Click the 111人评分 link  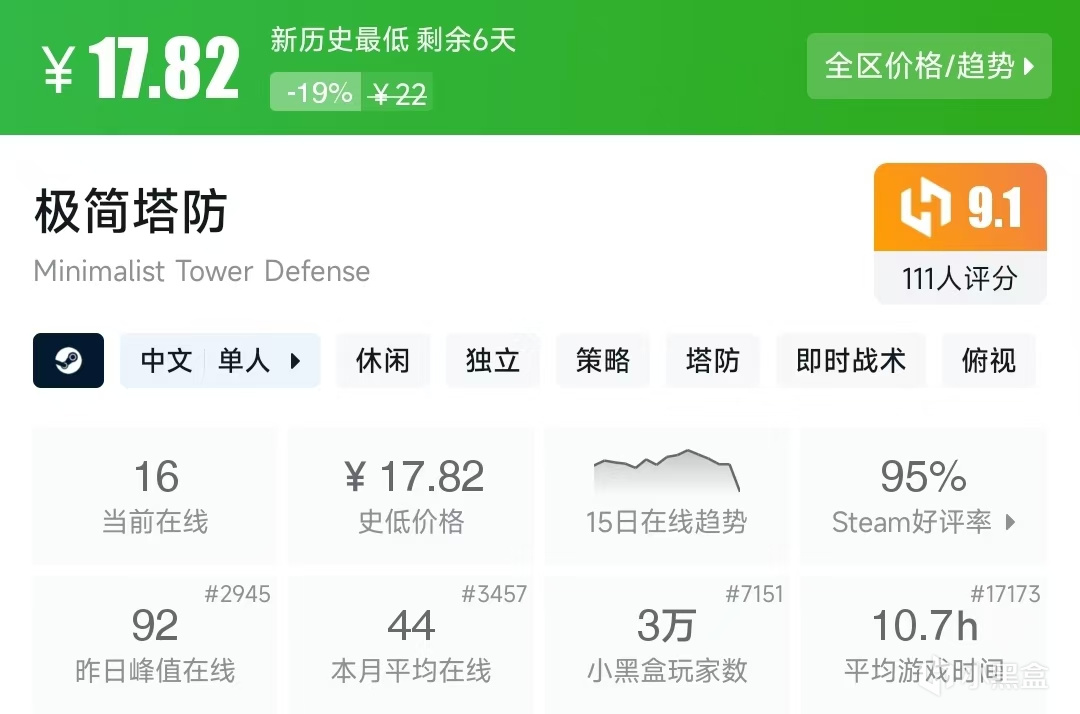point(959,279)
